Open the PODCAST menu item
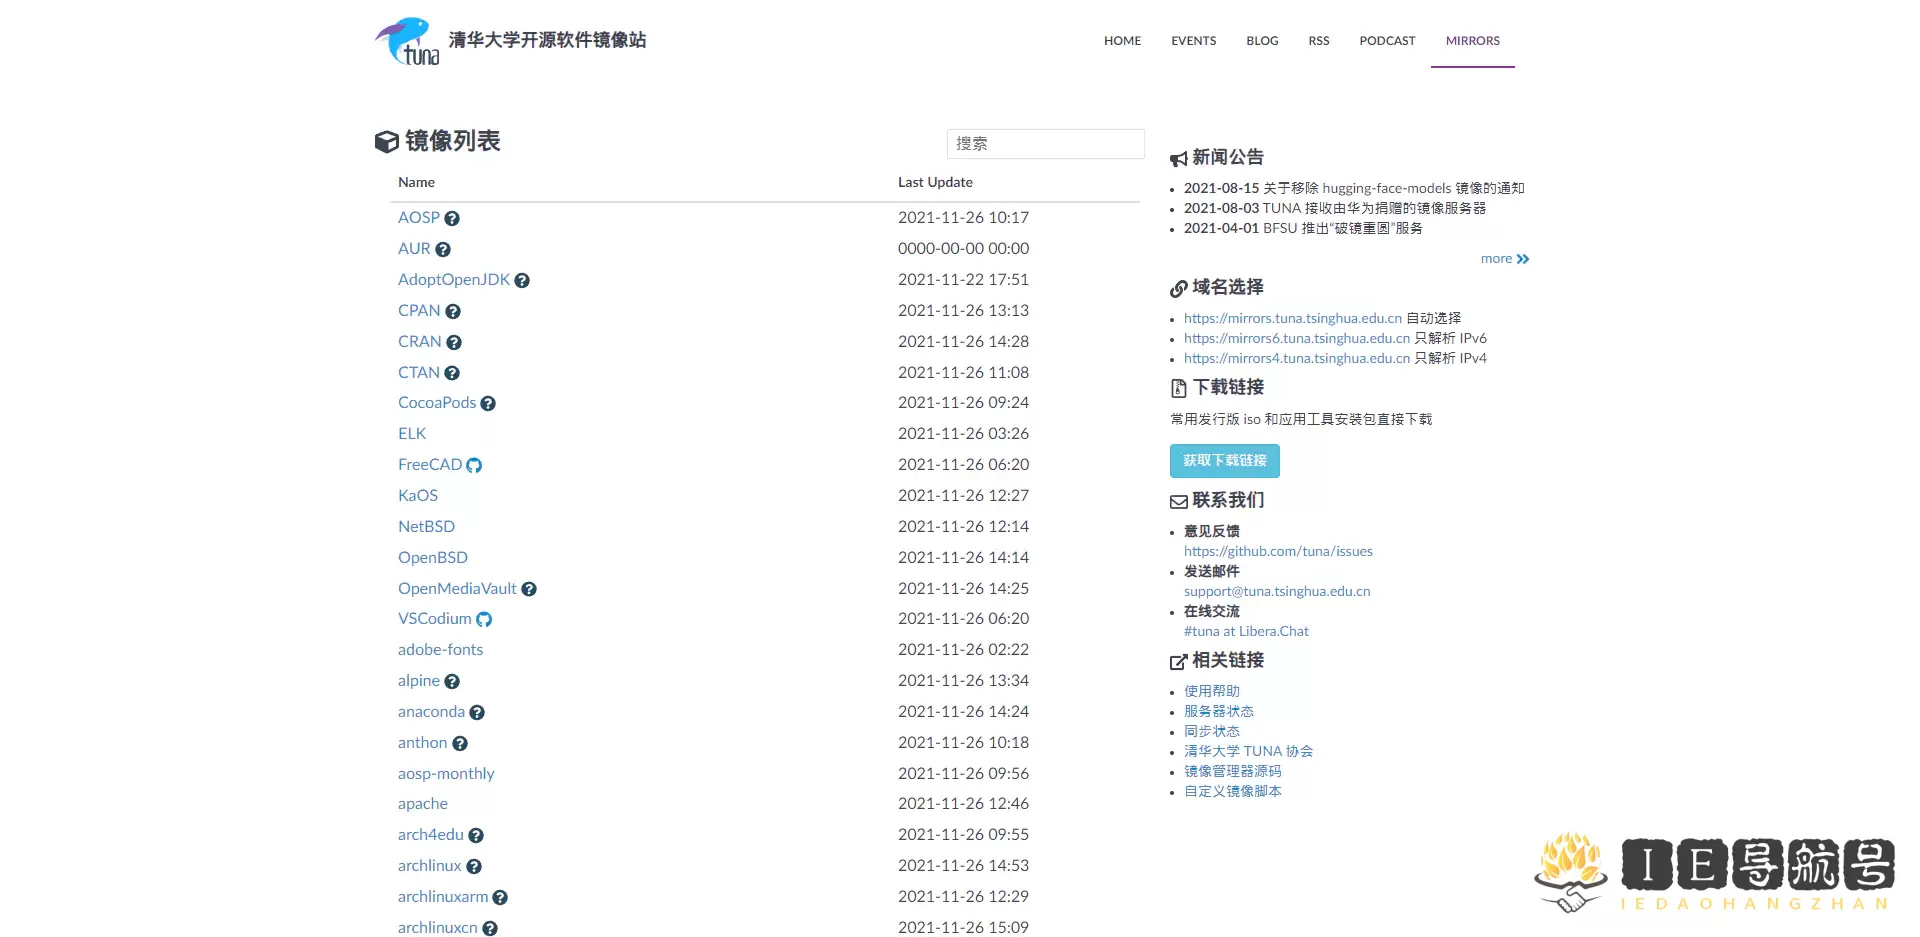 click(1386, 41)
